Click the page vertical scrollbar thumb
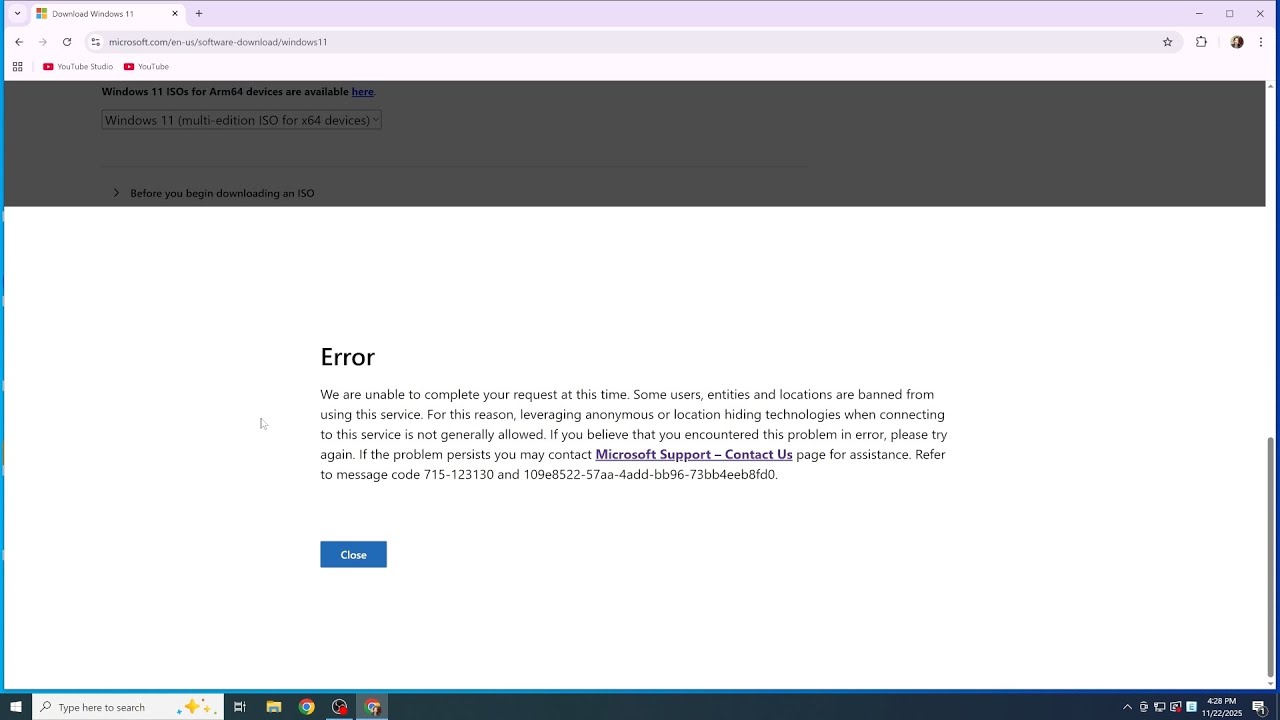 [x=1271, y=557]
